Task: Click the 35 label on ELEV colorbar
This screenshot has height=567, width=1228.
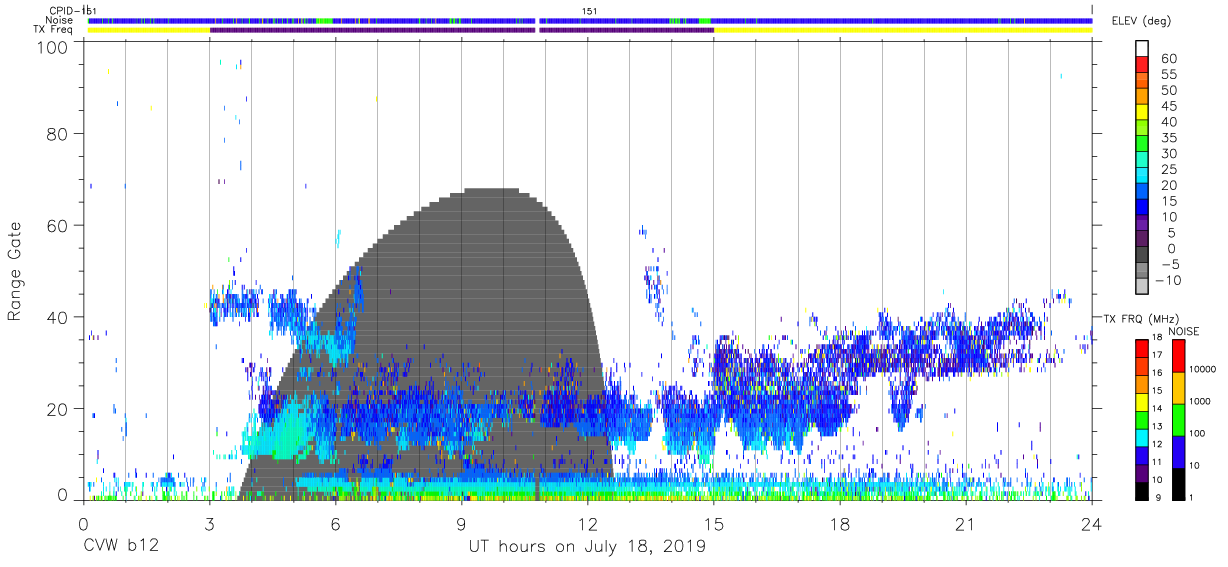Action: click(1169, 137)
